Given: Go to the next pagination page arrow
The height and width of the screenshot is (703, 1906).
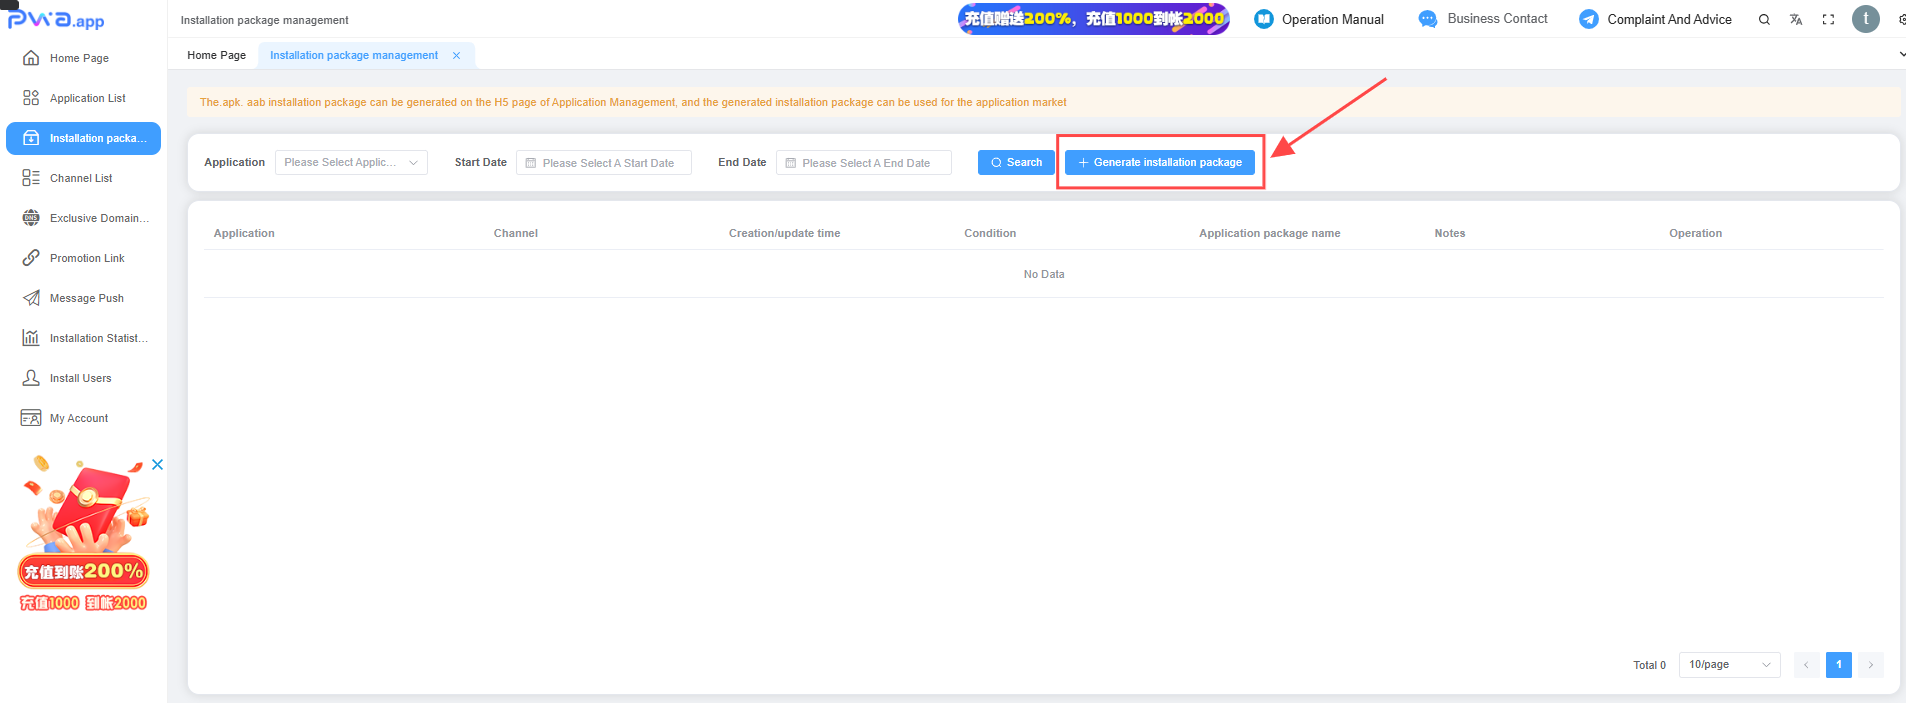Looking at the screenshot, I should 1870,665.
